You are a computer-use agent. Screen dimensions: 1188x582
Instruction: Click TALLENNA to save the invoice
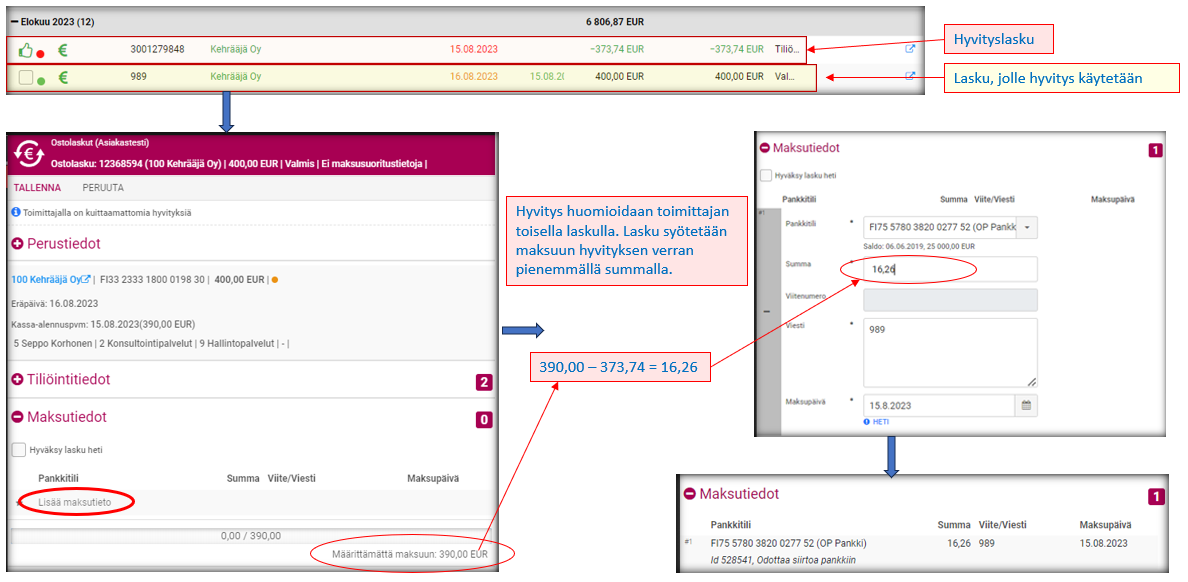36,187
